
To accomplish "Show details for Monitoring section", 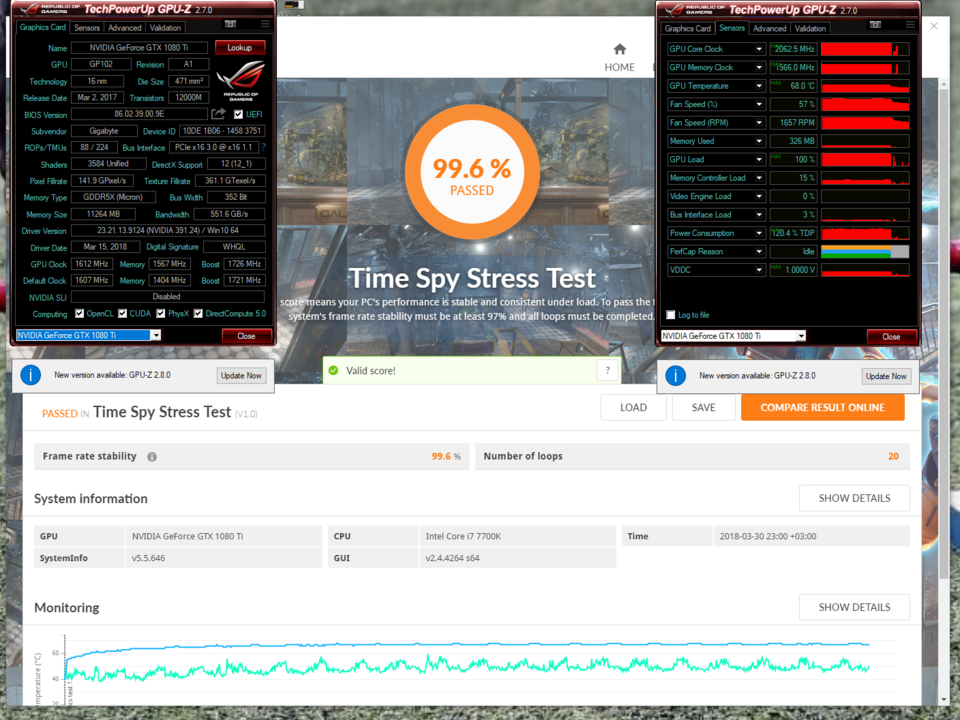I will tap(854, 607).
